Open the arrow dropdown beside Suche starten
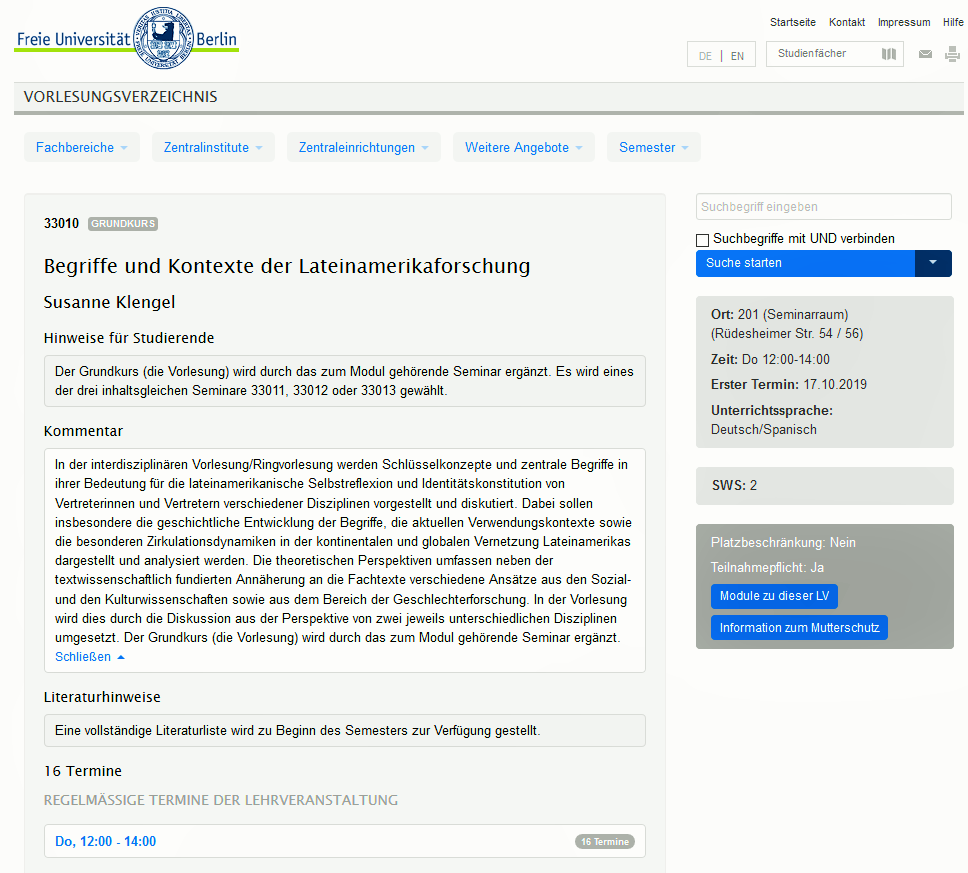Viewport: 968px width, 873px height. 933,263
